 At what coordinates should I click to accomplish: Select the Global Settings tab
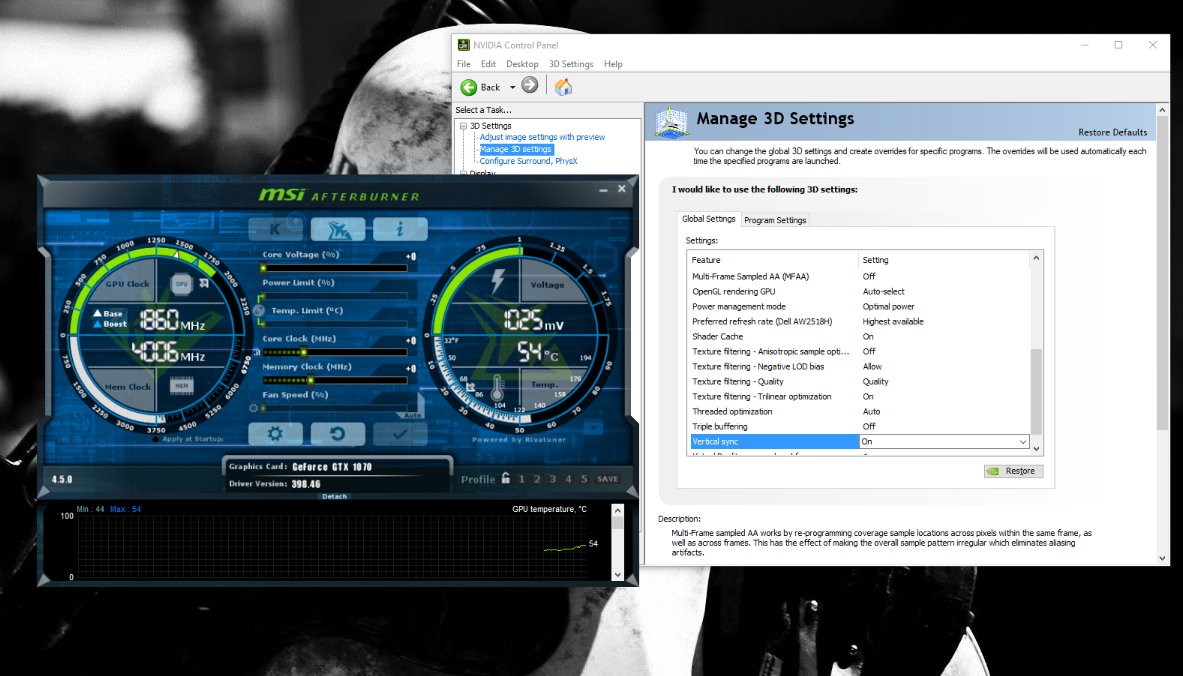tap(708, 219)
